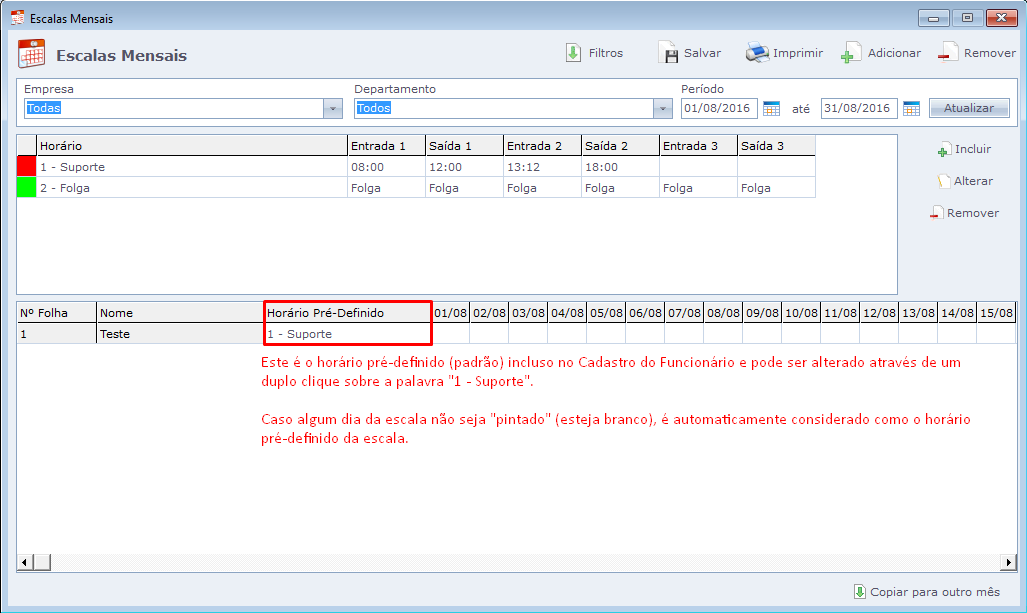Expand the Departamento dropdown
1027x613 pixels.
tap(662, 109)
